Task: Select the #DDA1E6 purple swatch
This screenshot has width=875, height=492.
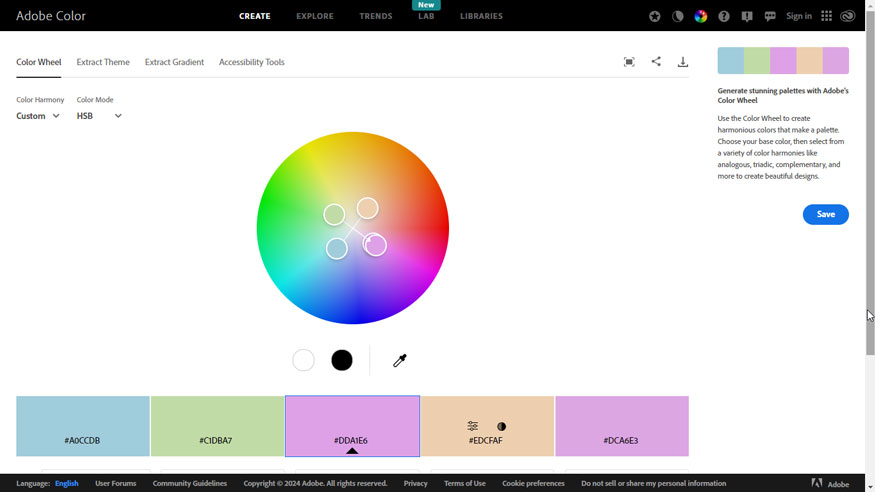Action: (x=352, y=426)
